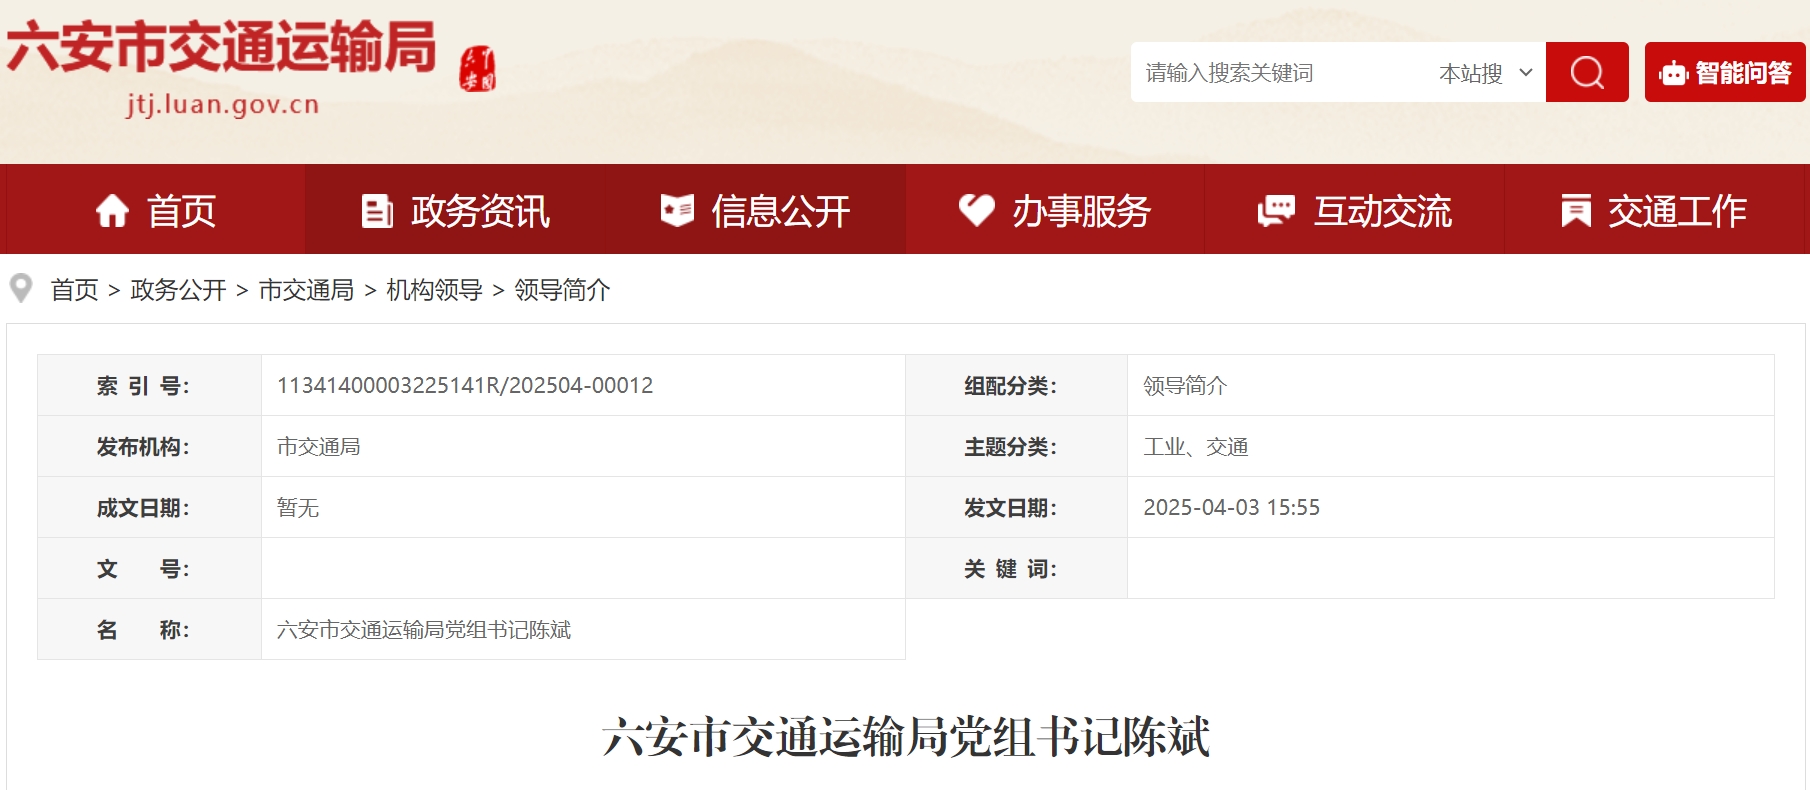This screenshot has width=1810, height=790.
Task: Click the red seal logo emblem
Action: pyautogui.click(x=478, y=70)
